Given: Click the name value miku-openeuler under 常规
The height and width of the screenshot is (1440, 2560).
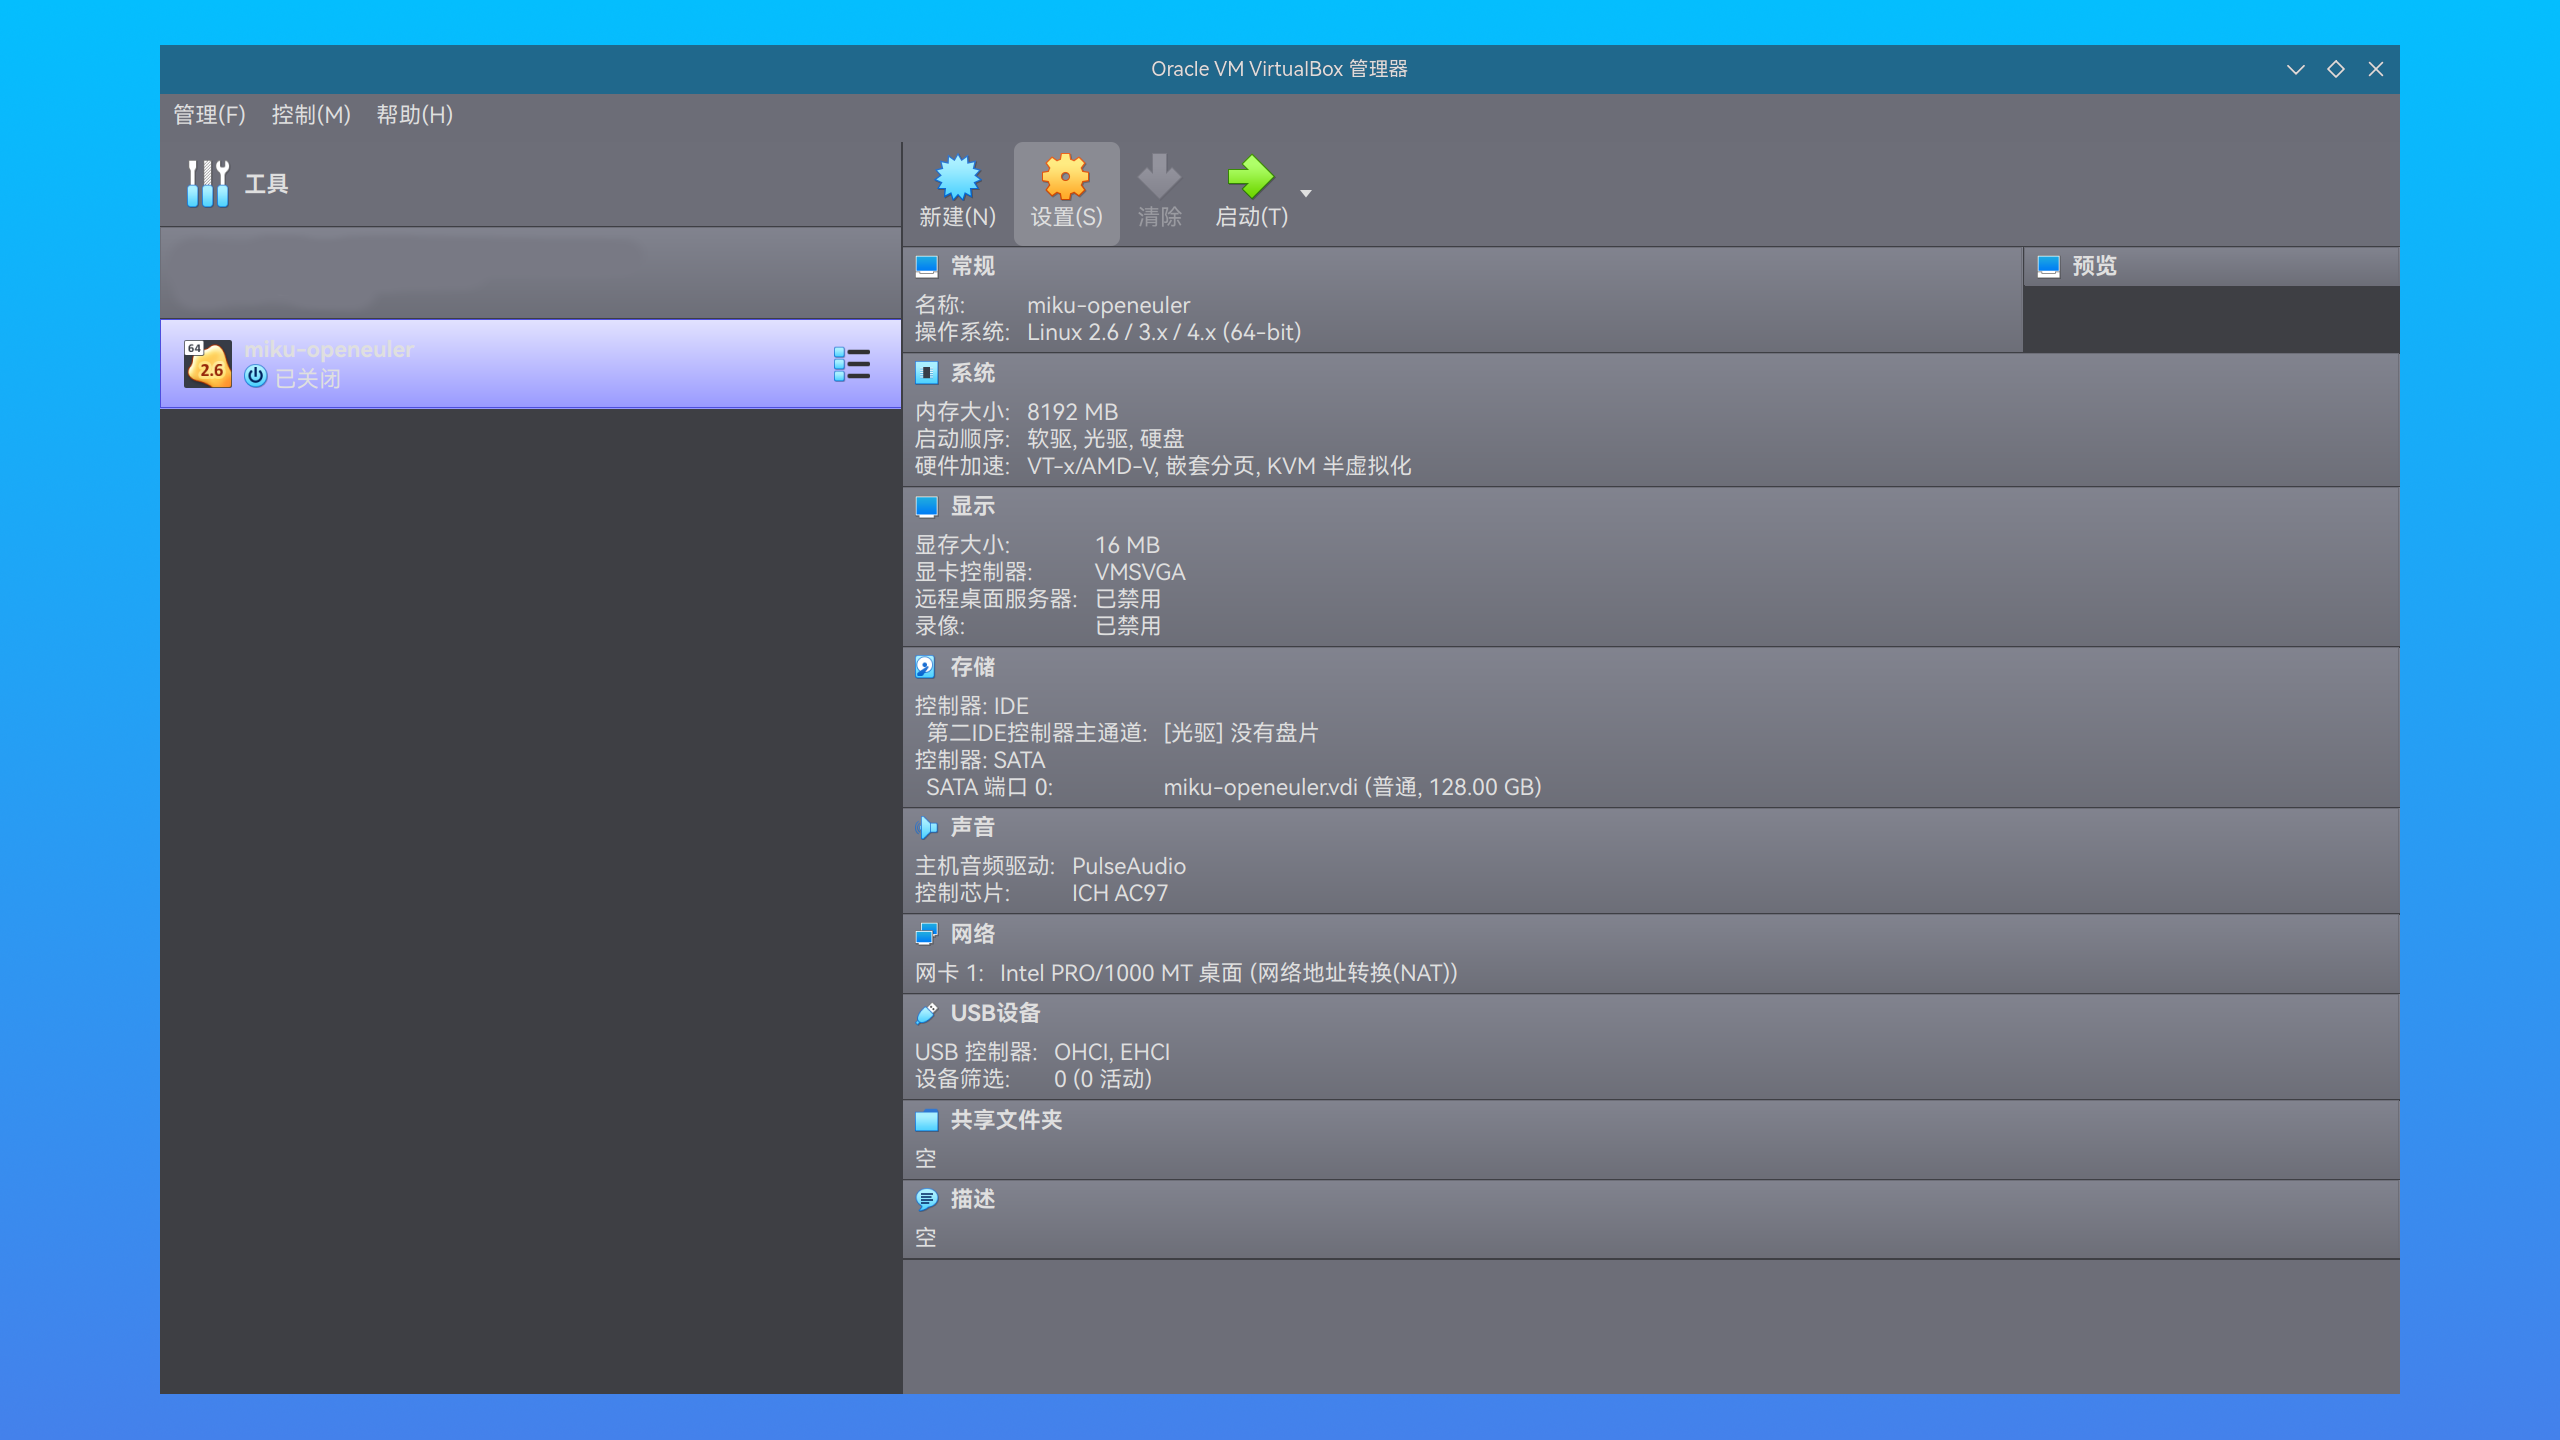Looking at the screenshot, I should coord(1108,305).
